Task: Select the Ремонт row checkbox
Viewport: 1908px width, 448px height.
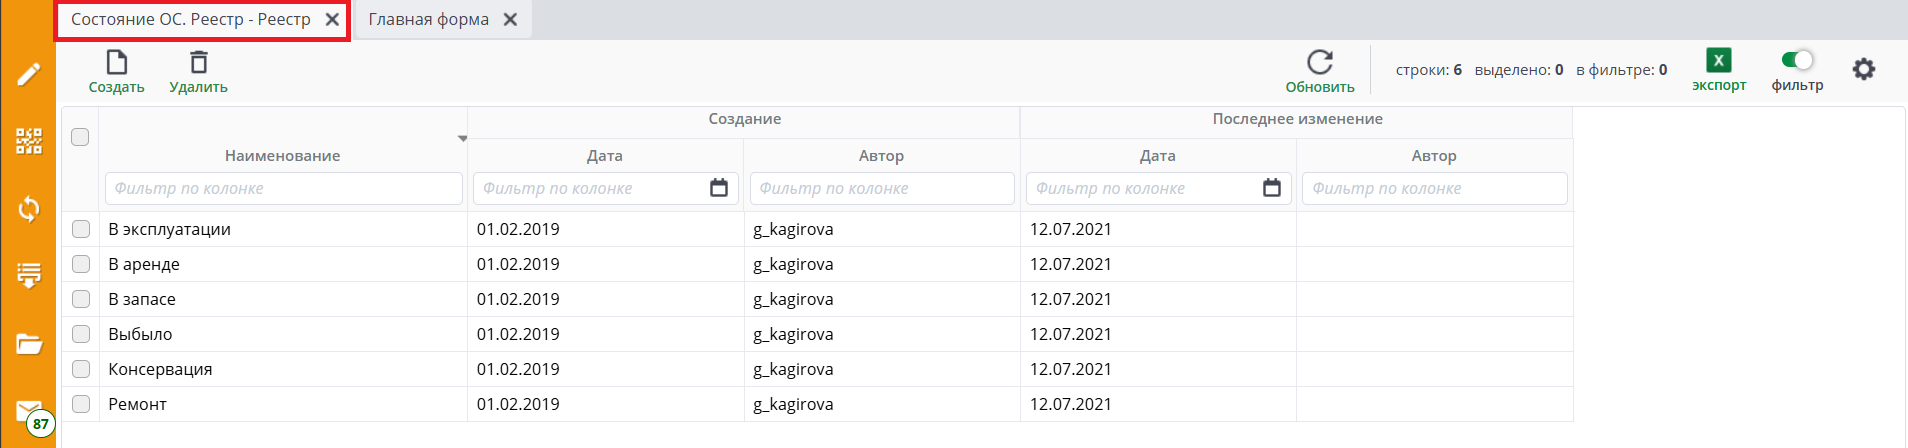Action: click(81, 404)
